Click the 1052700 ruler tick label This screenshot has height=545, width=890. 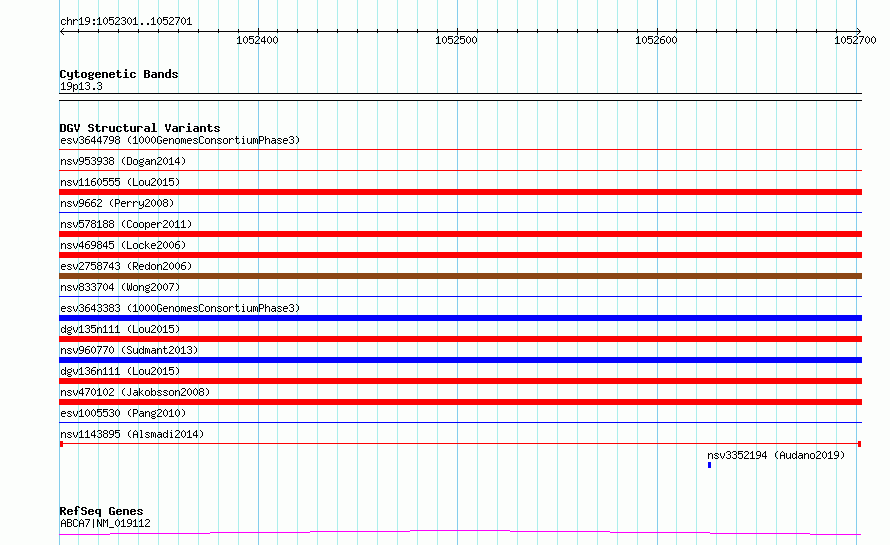click(x=855, y=40)
